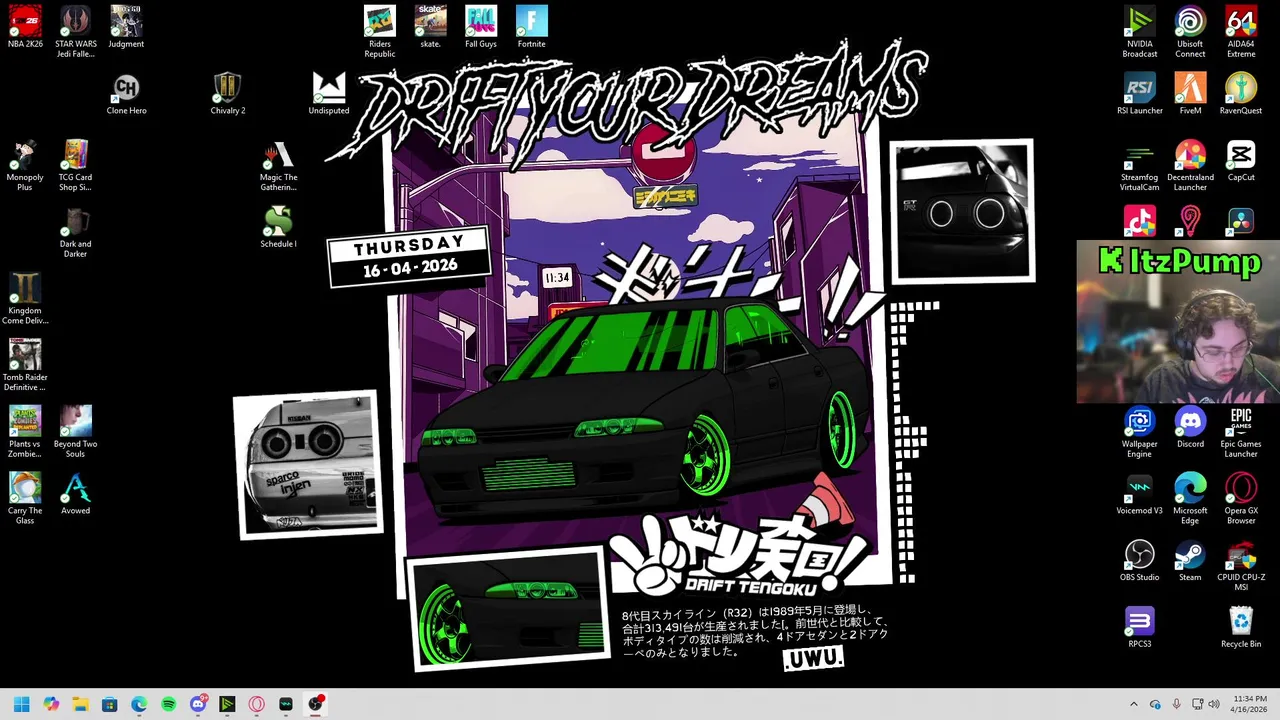Launch the Fortnite desktop shortcut
The image size is (1280, 720).
[x=532, y=27]
